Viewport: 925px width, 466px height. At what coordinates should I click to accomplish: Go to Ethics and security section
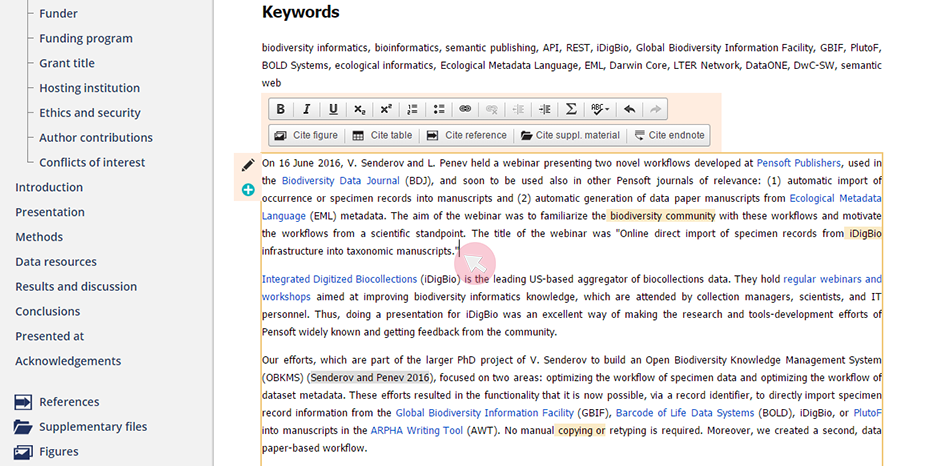click(90, 113)
